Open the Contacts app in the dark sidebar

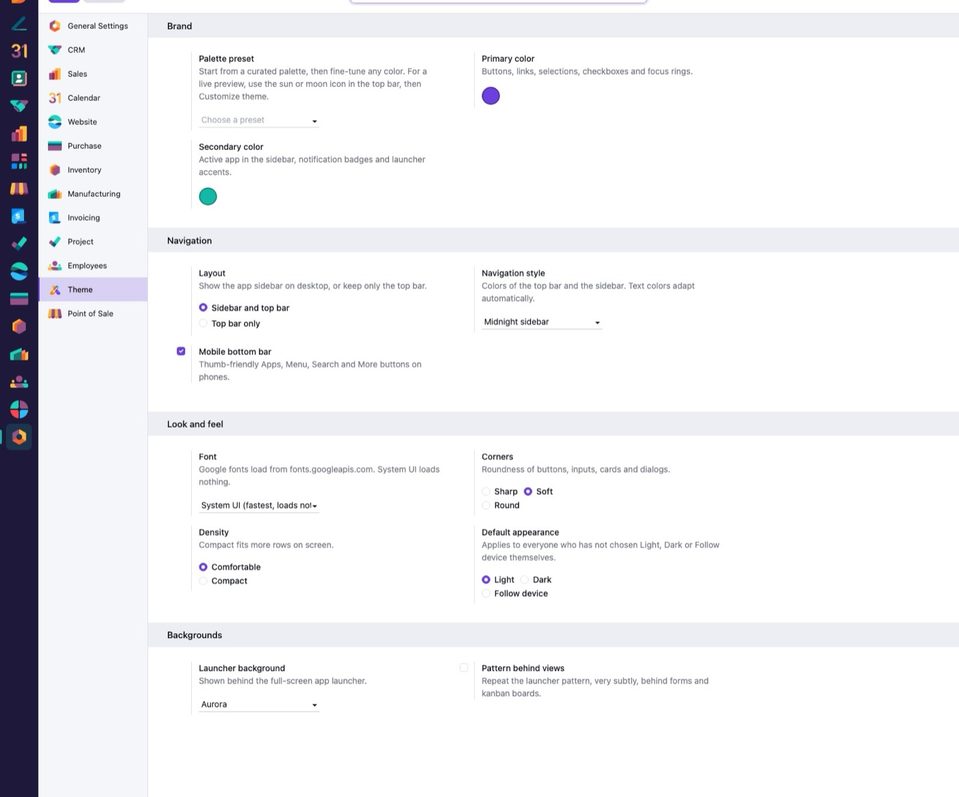click(x=19, y=78)
